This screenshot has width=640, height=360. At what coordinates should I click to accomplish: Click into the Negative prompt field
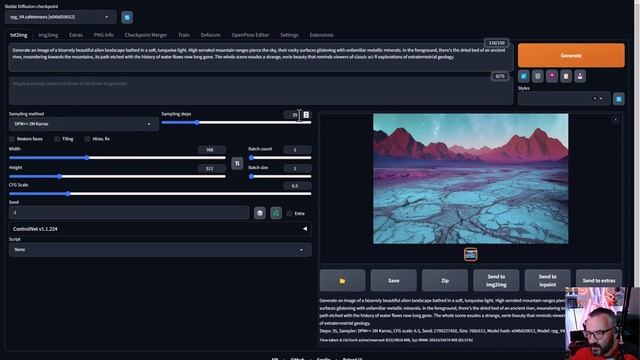click(x=261, y=91)
